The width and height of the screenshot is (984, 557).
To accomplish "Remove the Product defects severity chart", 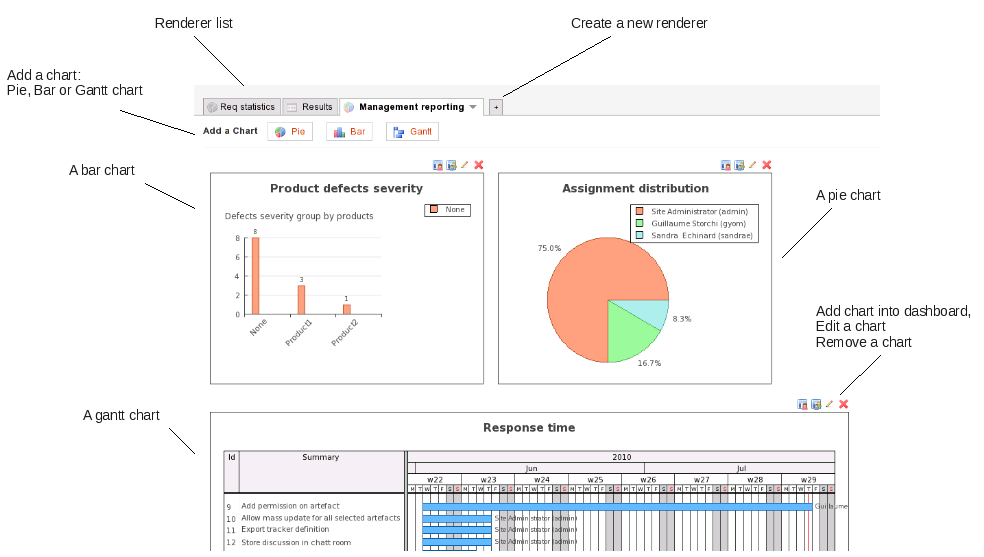I will (479, 165).
